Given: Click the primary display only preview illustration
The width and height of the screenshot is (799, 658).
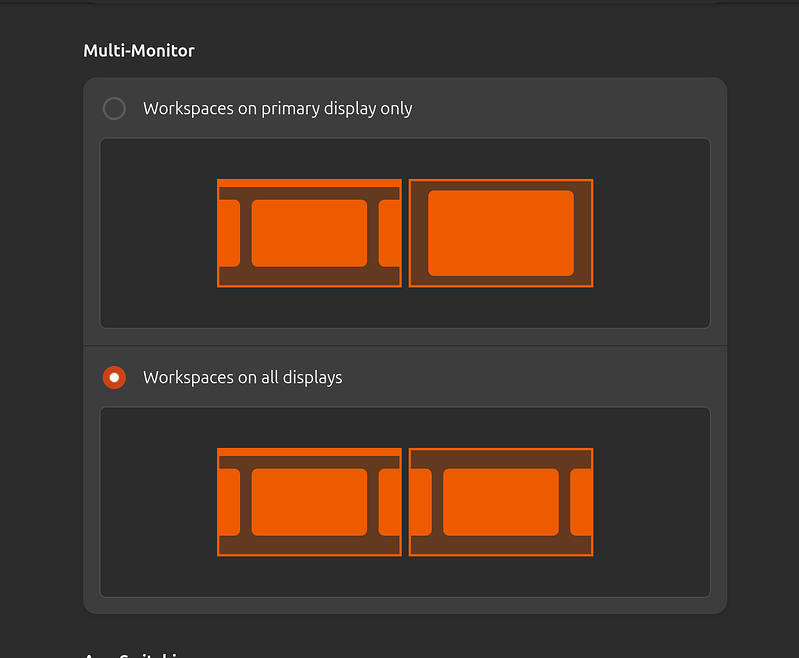Looking at the screenshot, I should [405, 233].
